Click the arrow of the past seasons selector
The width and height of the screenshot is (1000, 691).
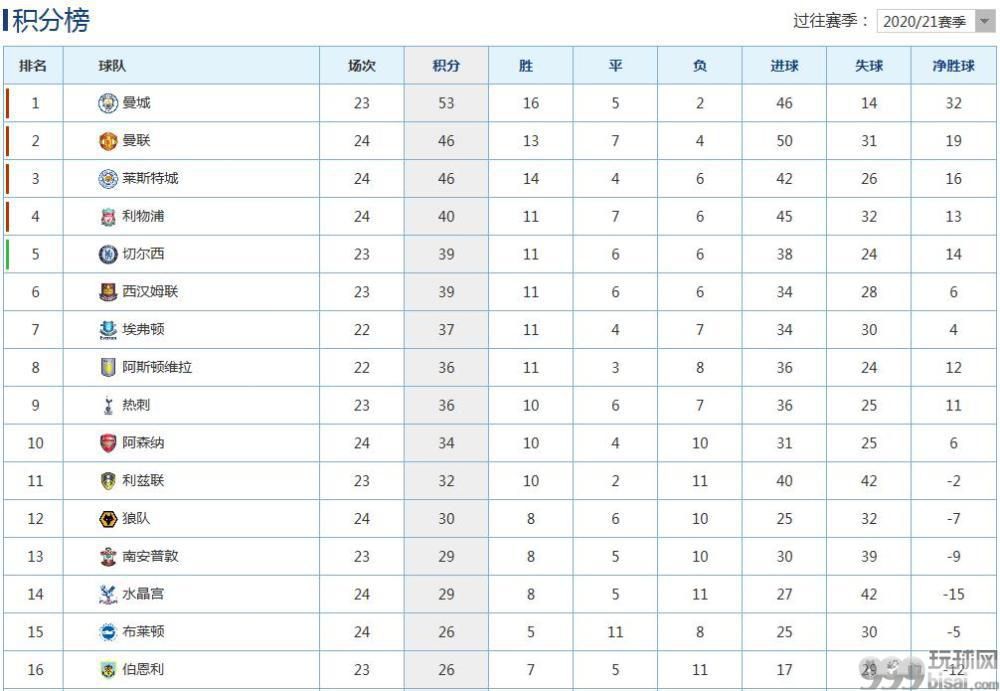pyautogui.click(x=984, y=21)
